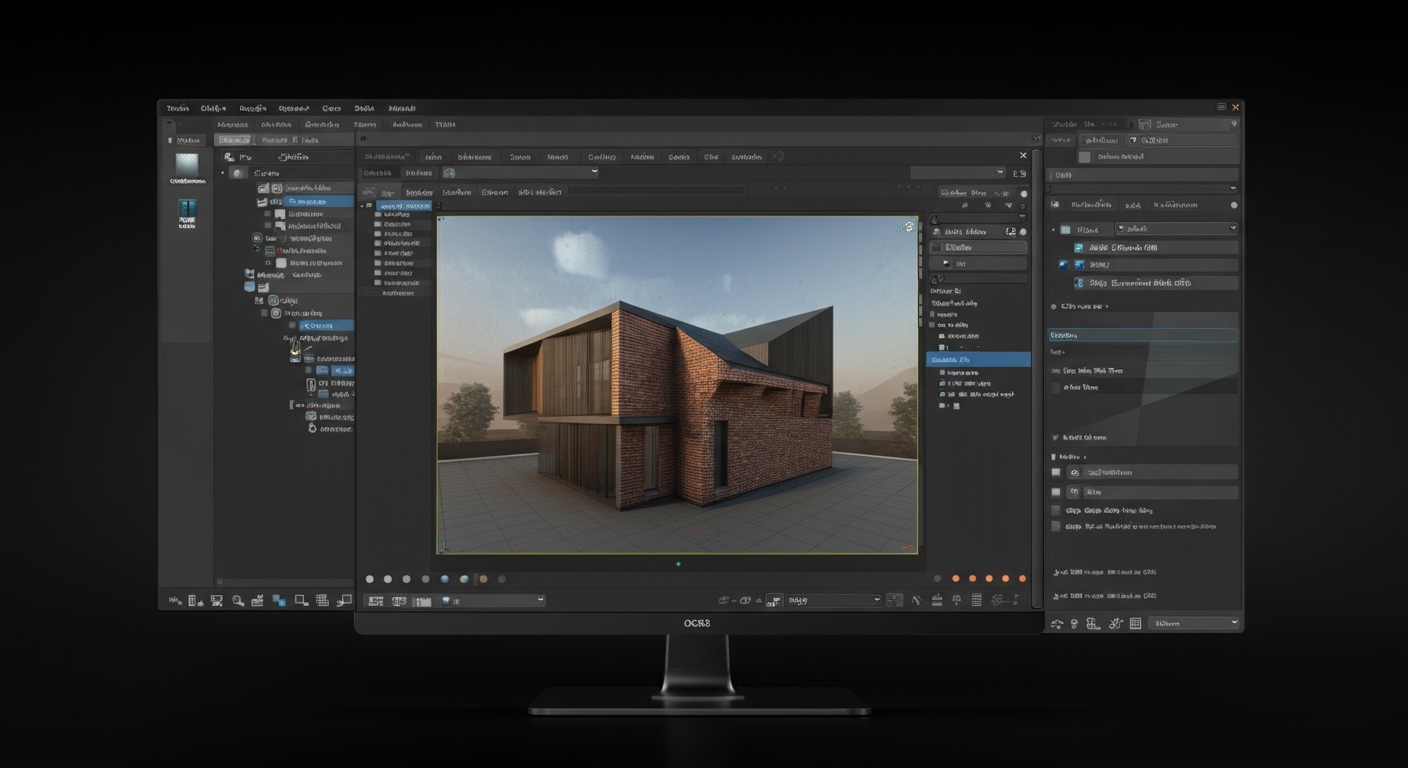1408x768 pixels.
Task: Switch to the second tab above the render view
Action: pos(433,157)
